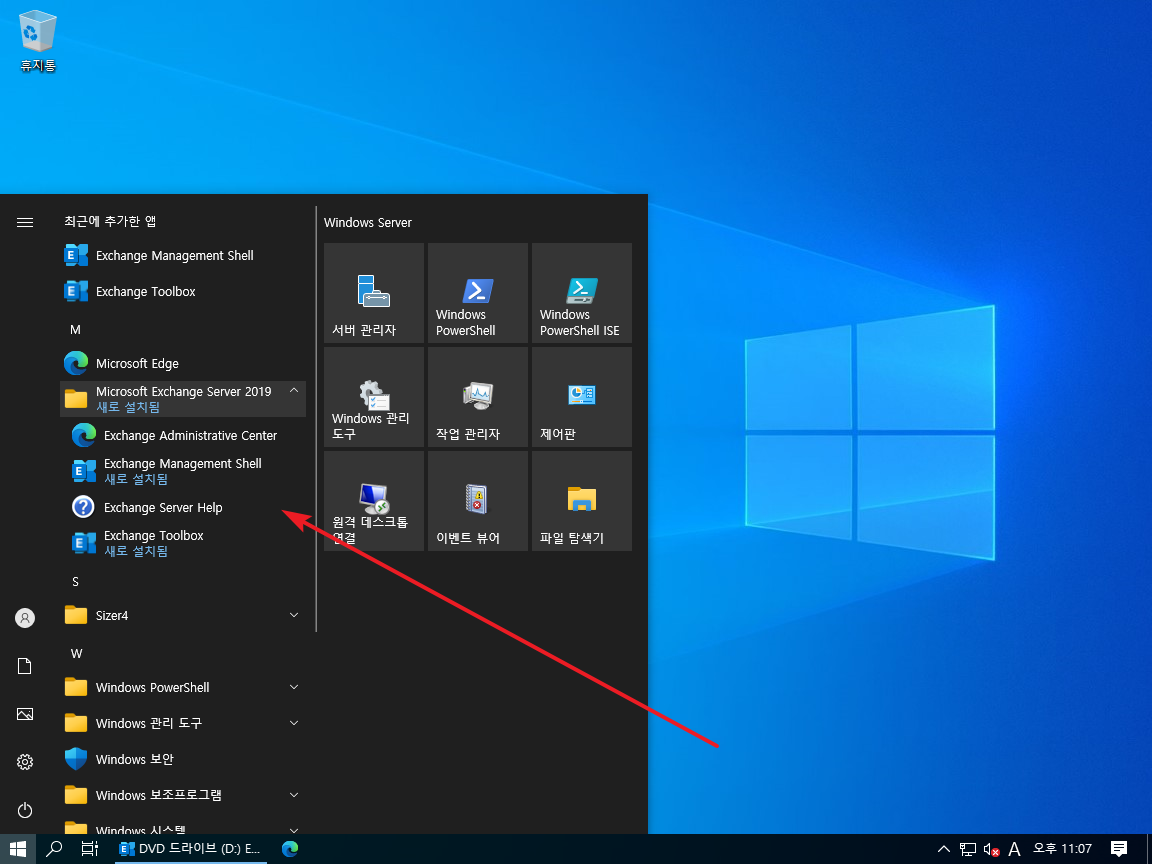The height and width of the screenshot is (864, 1152).
Task: Expand the Windows 보조프로그램 folder
Action: (x=183, y=795)
